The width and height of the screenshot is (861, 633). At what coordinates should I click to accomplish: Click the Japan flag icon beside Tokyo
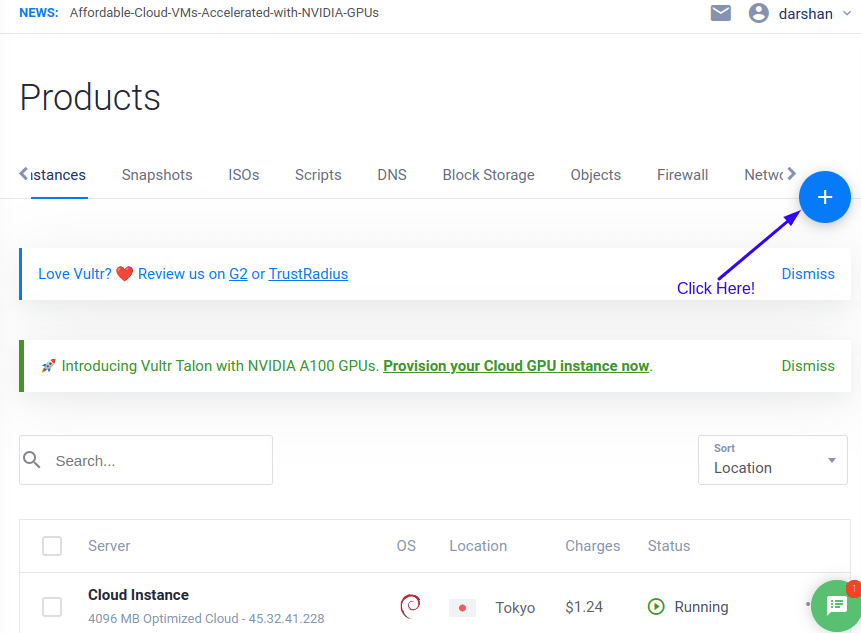tap(462, 608)
